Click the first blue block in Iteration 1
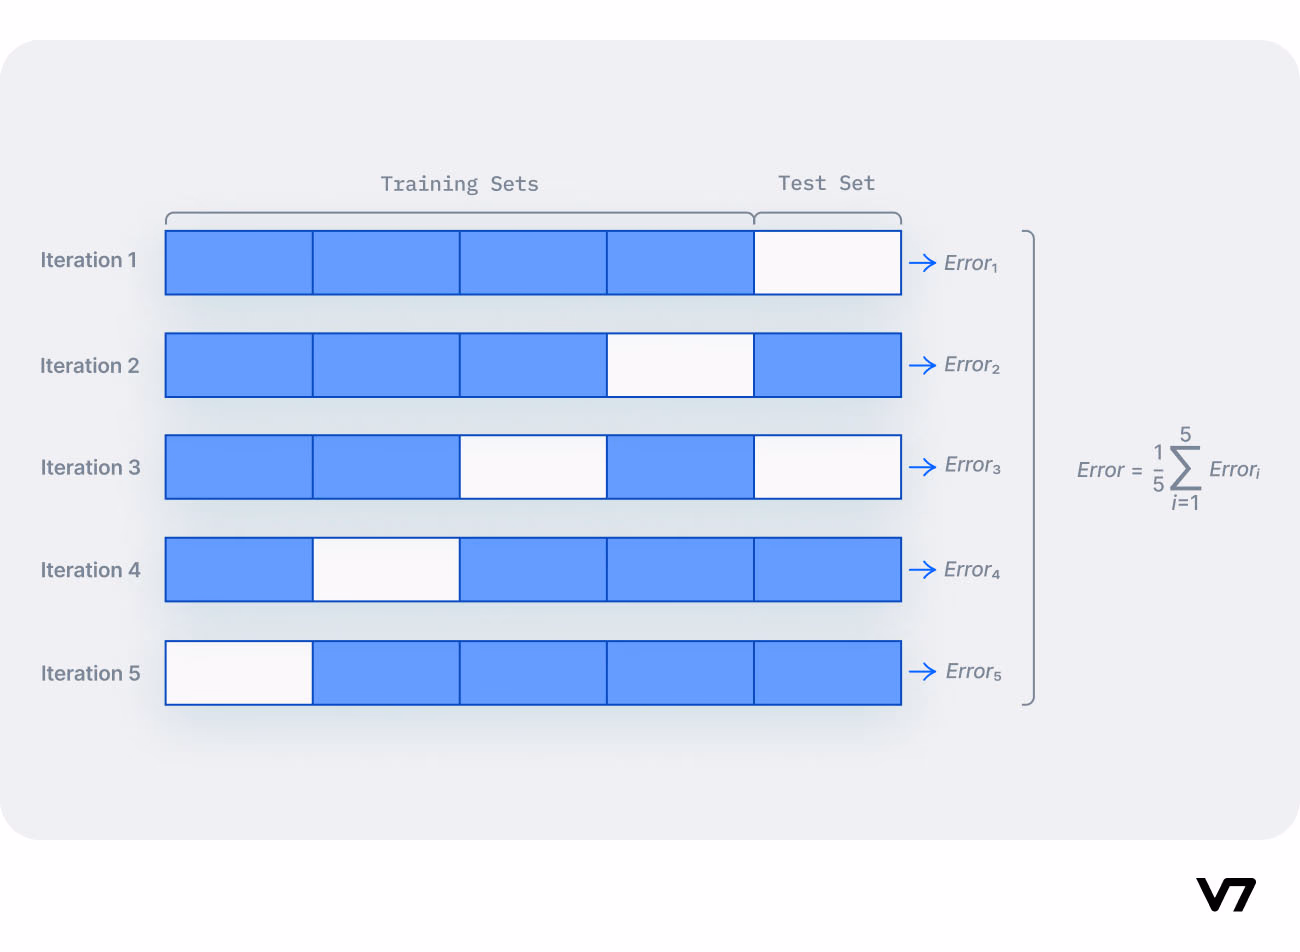Viewport: 1300px width, 952px height. 239,263
